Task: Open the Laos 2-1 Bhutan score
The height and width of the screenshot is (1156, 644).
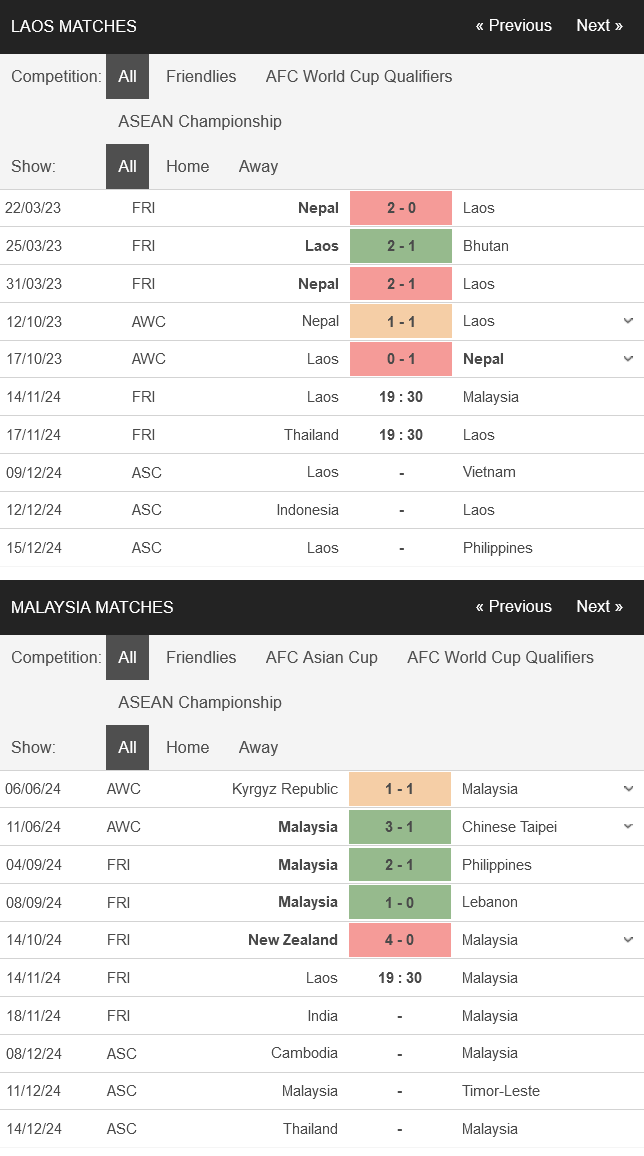Action: pos(401,246)
